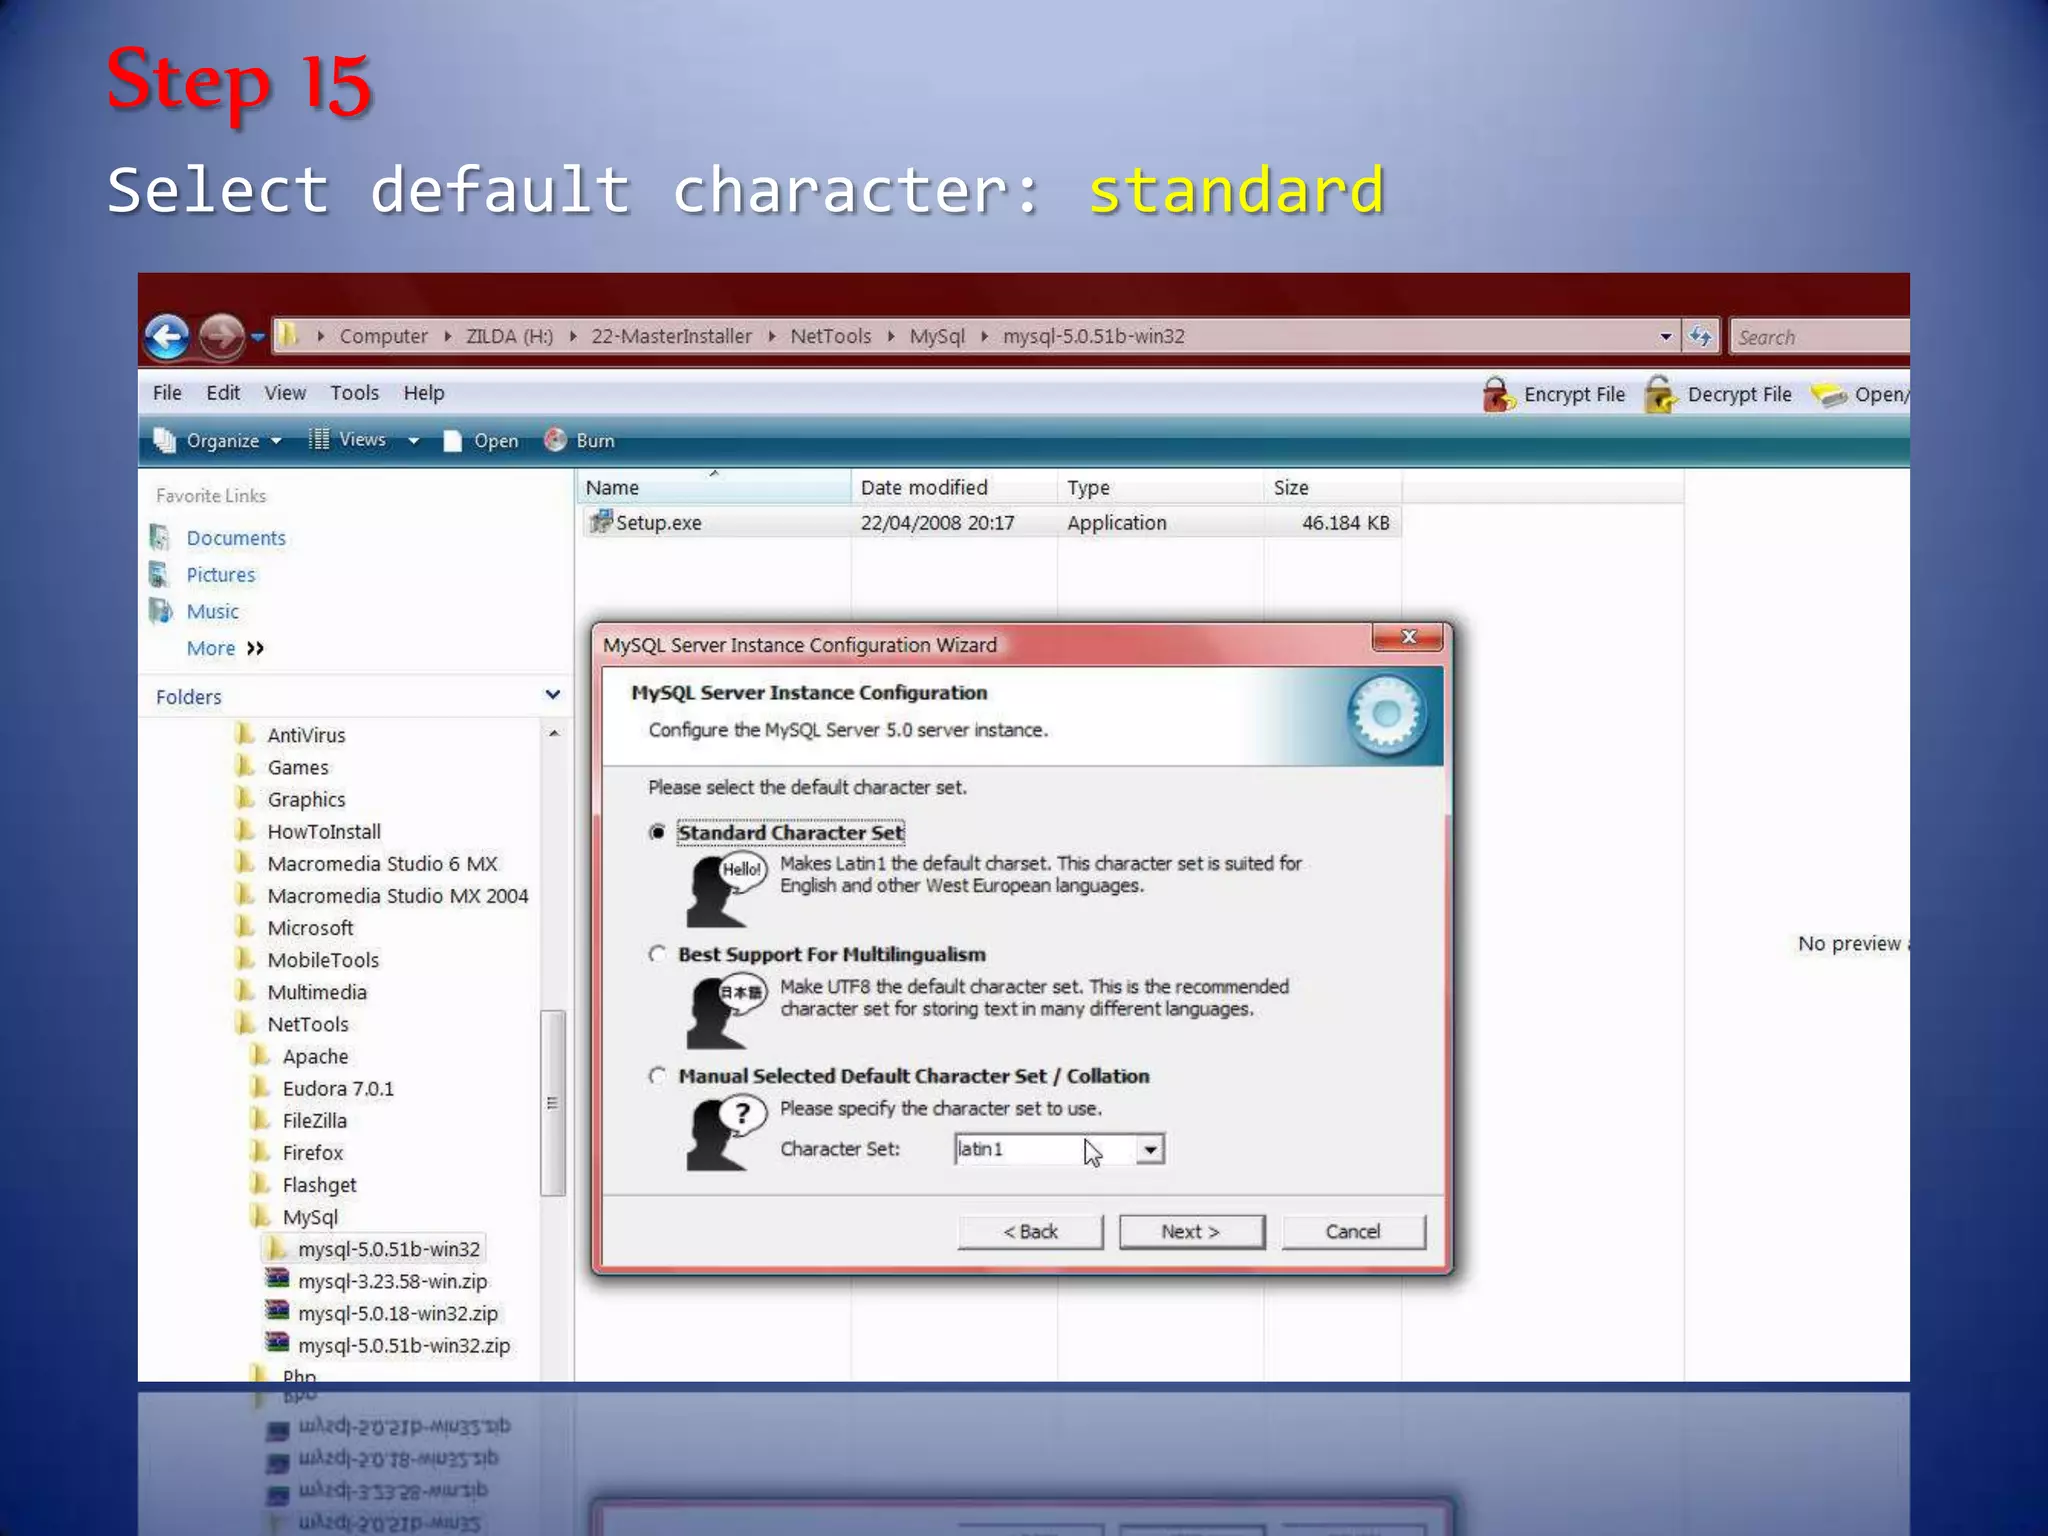Open the Music favorite link
The width and height of the screenshot is (2048, 1536).
click(x=212, y=611)
